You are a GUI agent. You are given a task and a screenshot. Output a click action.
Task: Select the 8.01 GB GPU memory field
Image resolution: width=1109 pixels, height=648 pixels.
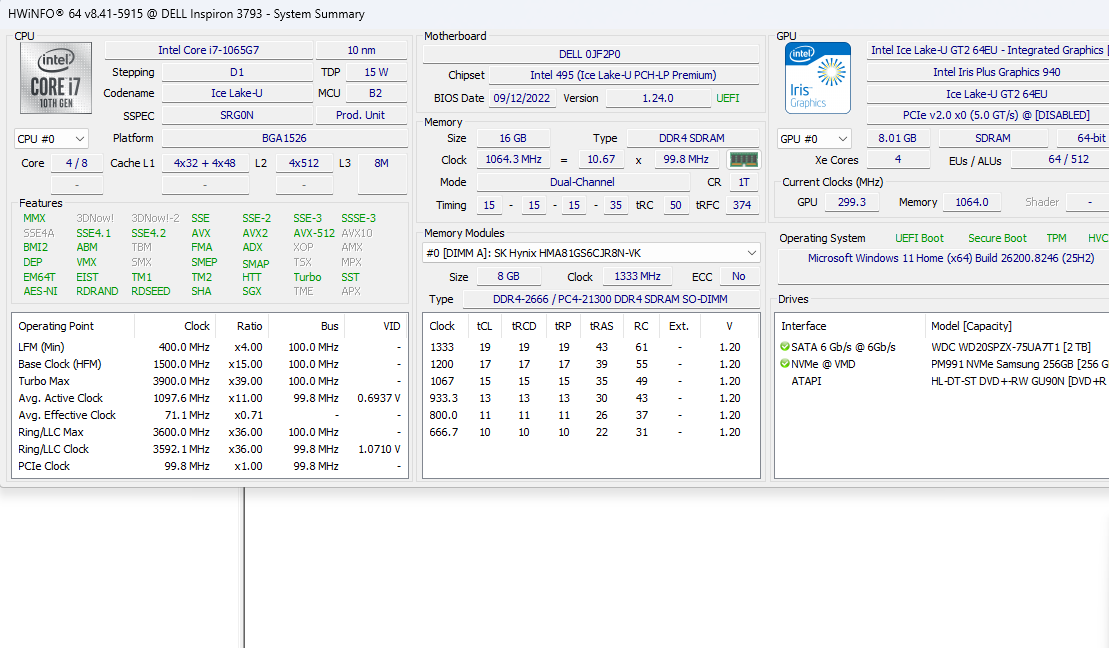click(x=898, y=139)
